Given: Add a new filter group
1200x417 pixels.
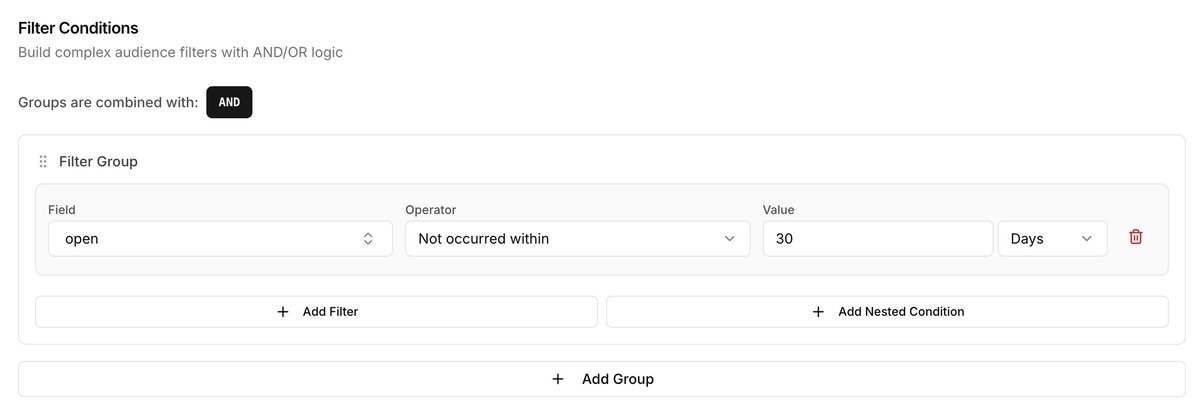Looking at the screenshot, I should [602, 379].
